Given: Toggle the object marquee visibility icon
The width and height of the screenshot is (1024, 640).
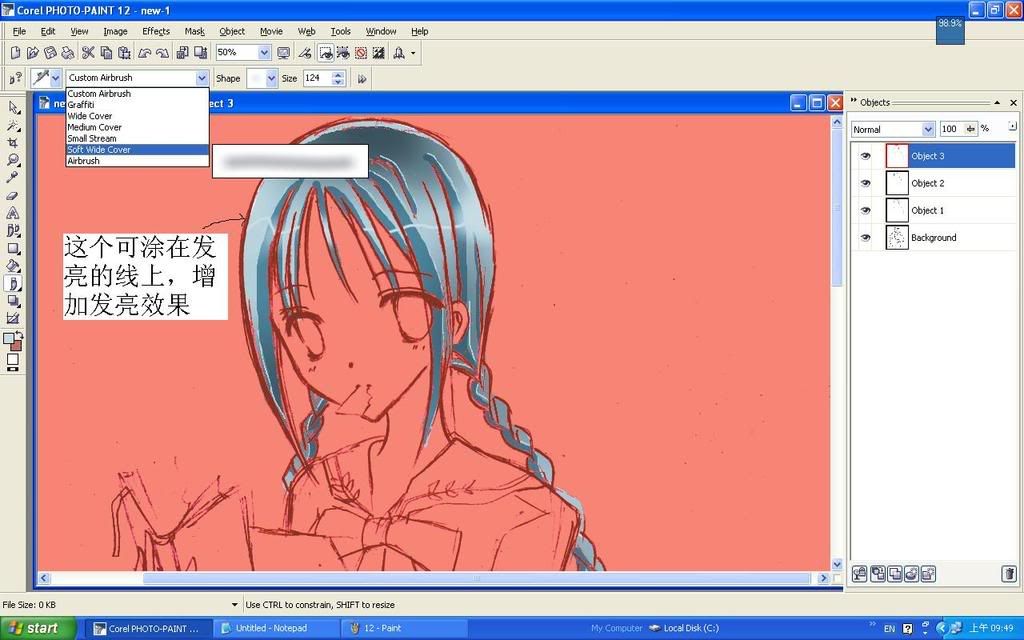Looking at the screenshot, I should coord(343,52).
